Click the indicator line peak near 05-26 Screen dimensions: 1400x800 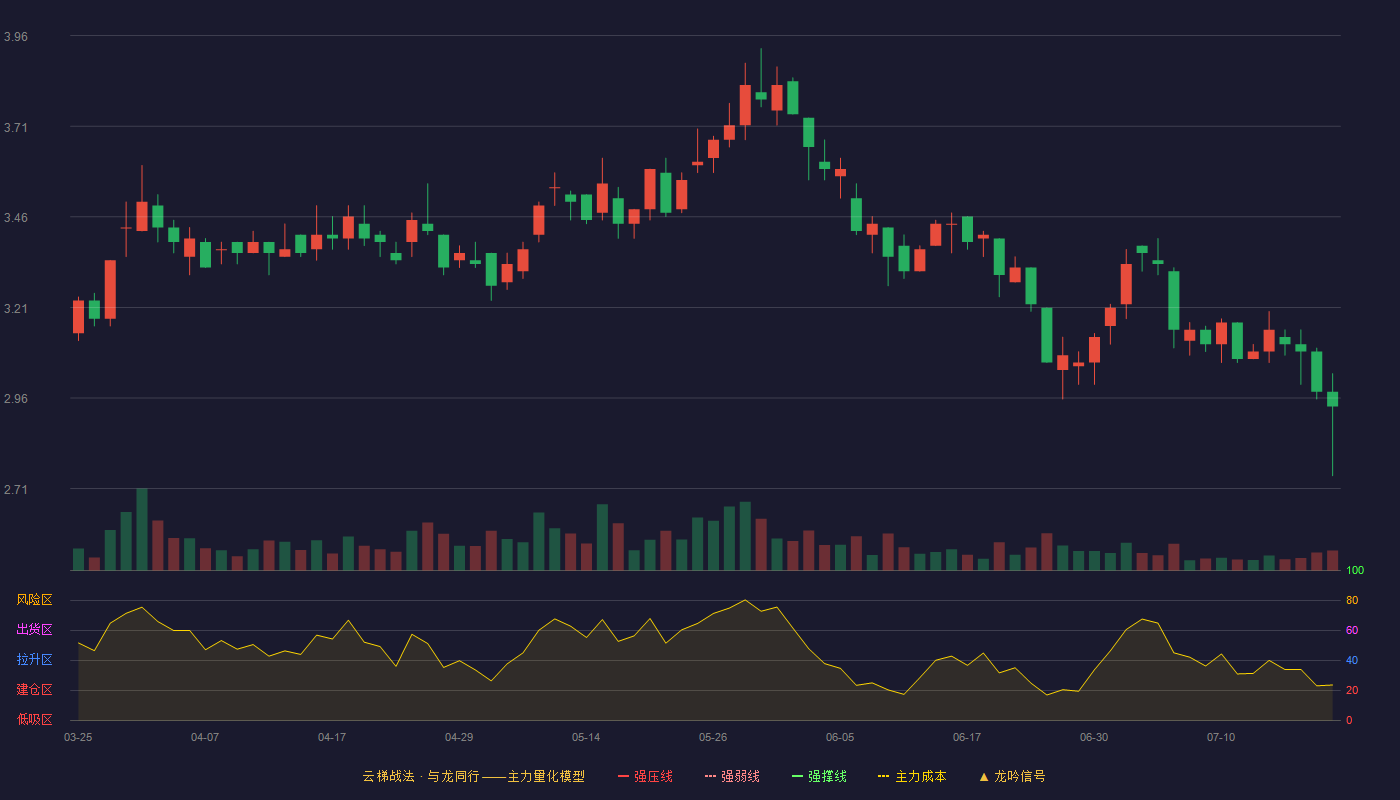[x=745, y=600]
